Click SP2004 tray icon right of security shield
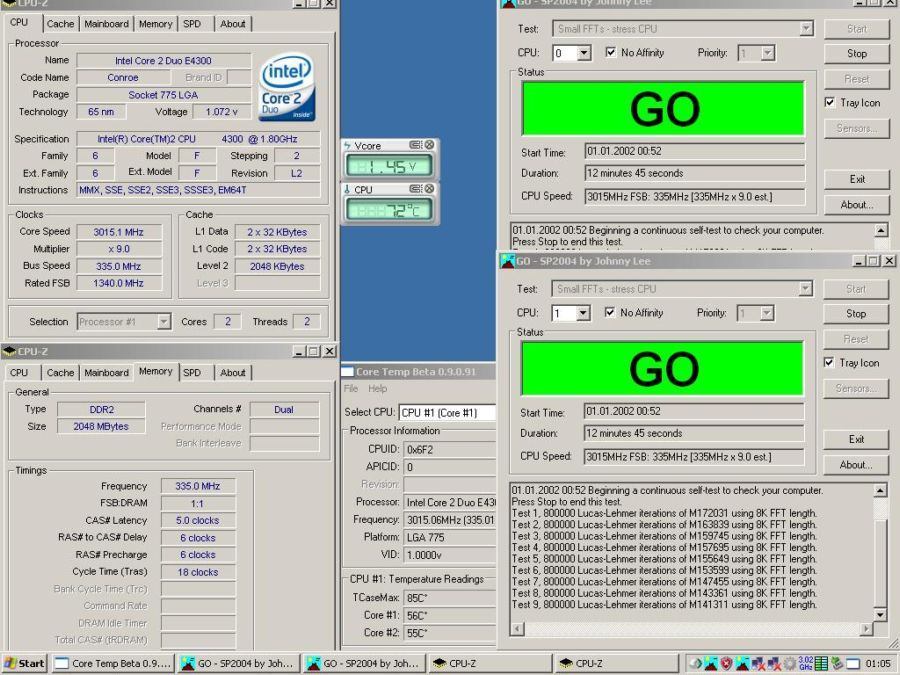Viewport: 900px width, 675px height. coord(743,664)
